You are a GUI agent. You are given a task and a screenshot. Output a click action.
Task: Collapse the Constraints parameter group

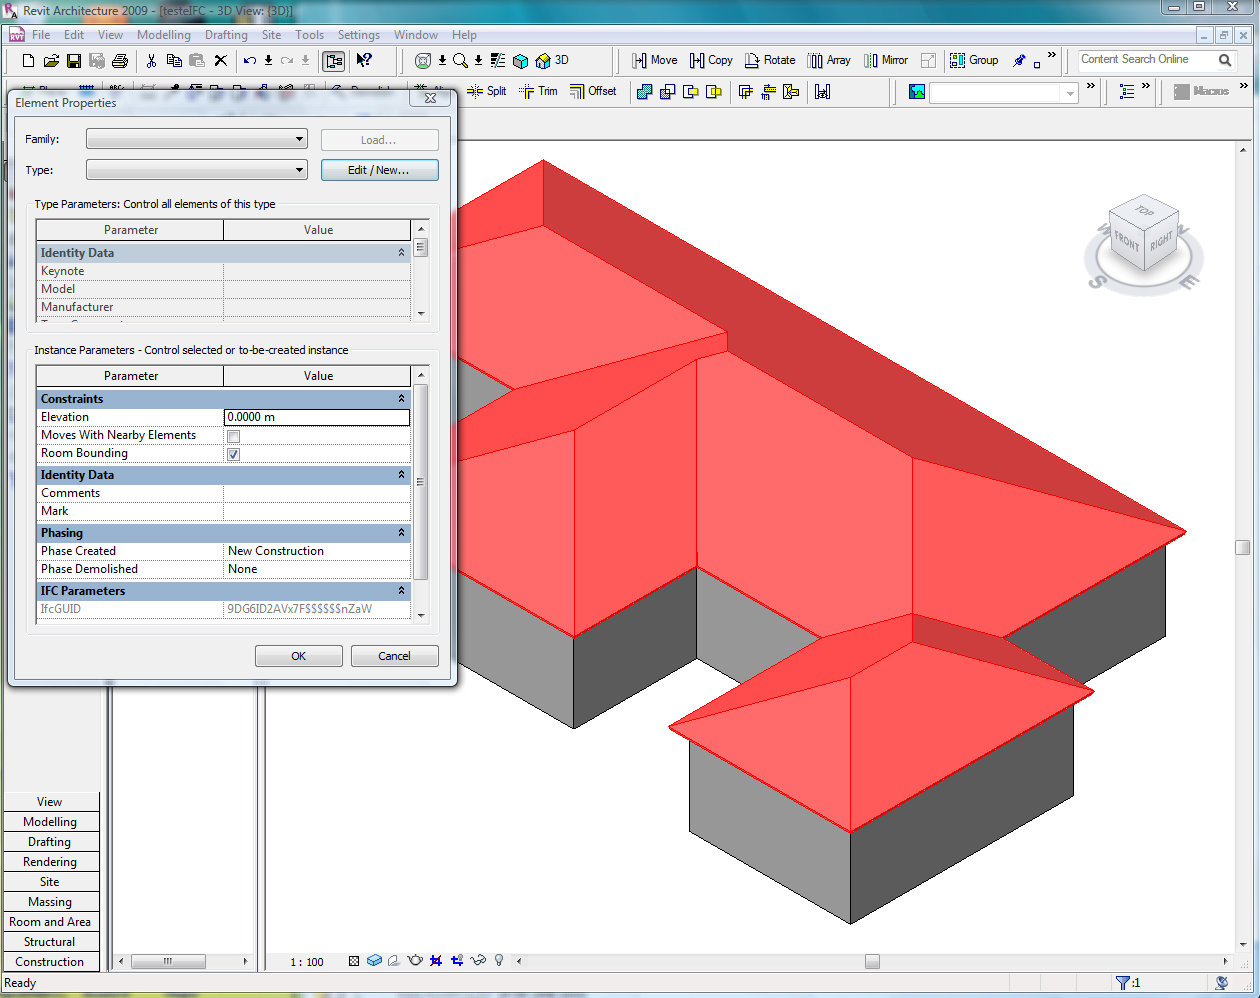point(401,399)
